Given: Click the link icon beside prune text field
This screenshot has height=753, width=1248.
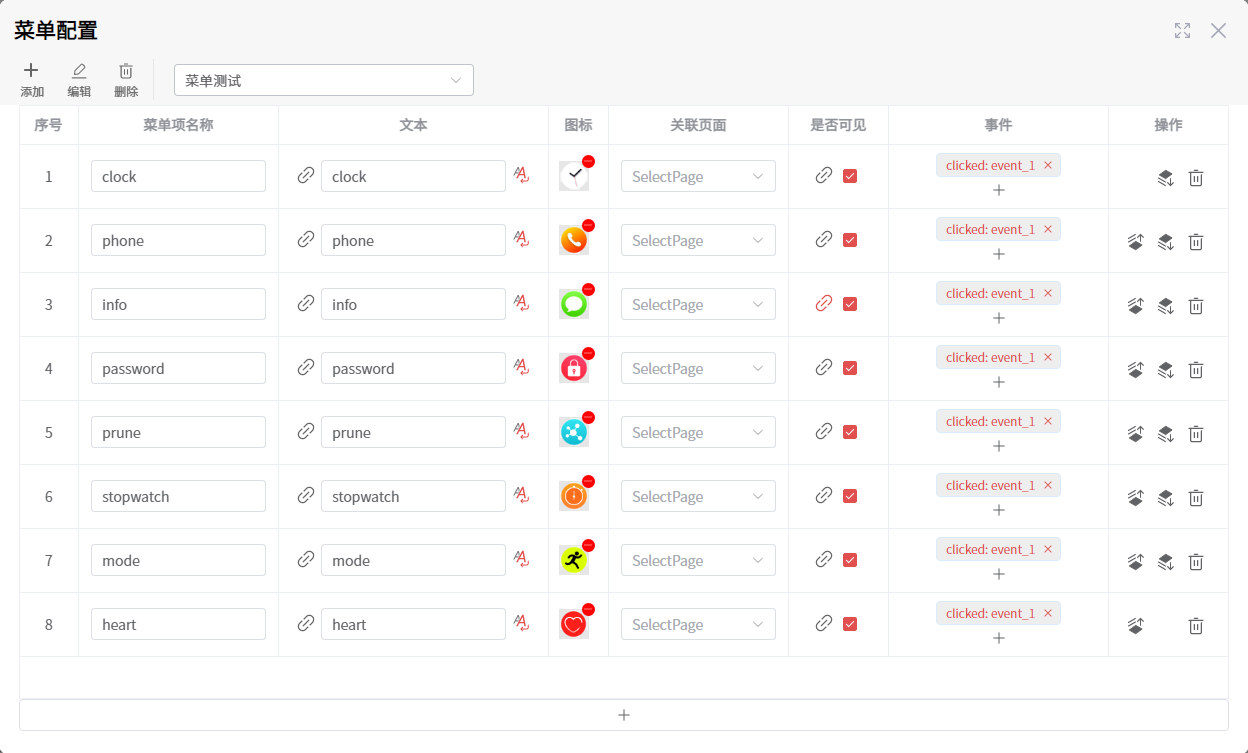Looking at the screenshot, I should [x=306, y=431].
